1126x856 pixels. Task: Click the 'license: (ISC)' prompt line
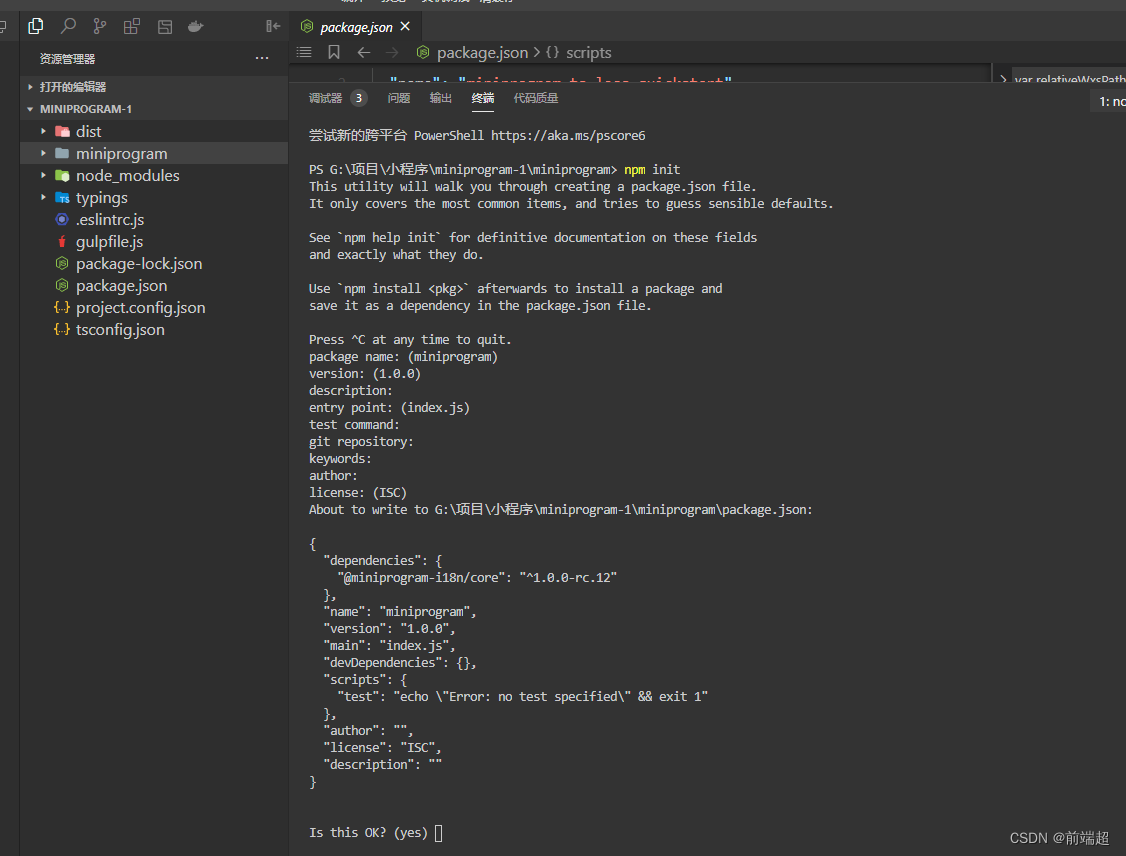click(358, 493)
